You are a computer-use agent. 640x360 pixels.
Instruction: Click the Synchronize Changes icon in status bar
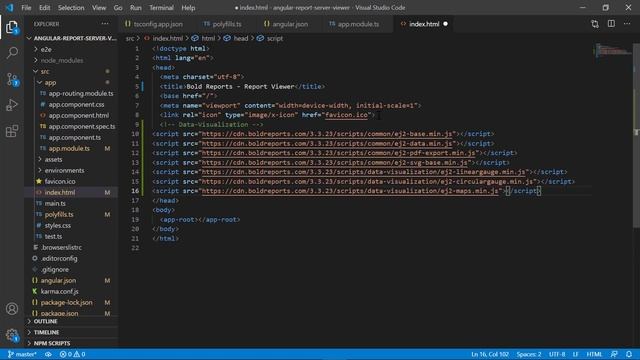click(48, 354)
